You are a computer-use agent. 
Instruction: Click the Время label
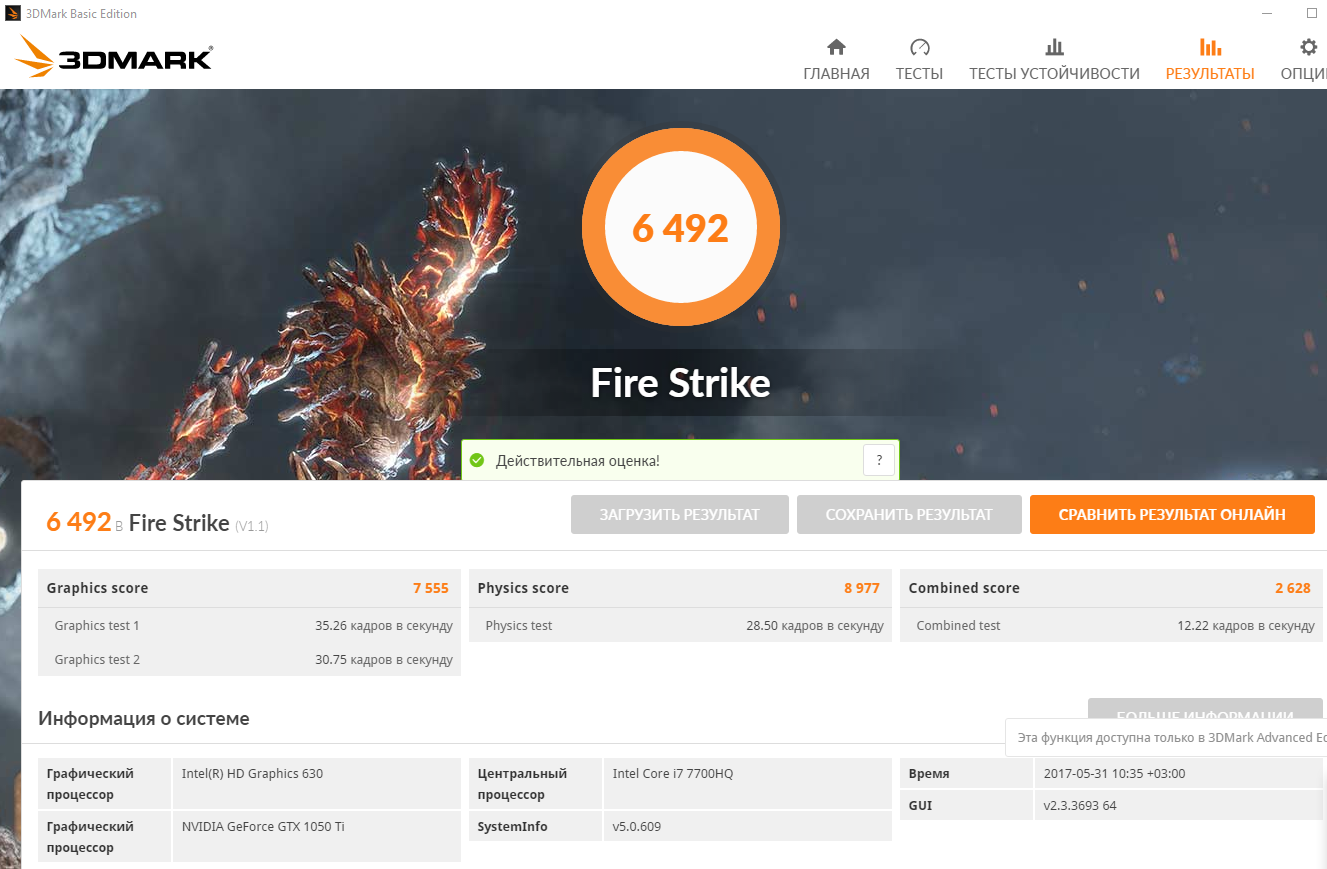tap(929, 773)
